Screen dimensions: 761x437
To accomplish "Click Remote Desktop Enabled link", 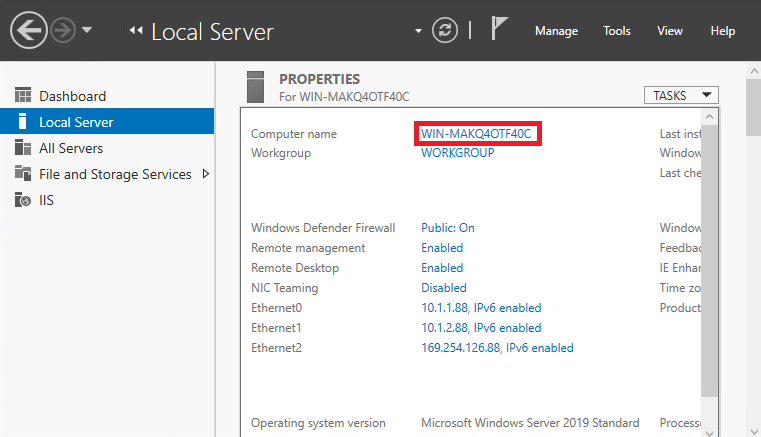I will 442,268.
